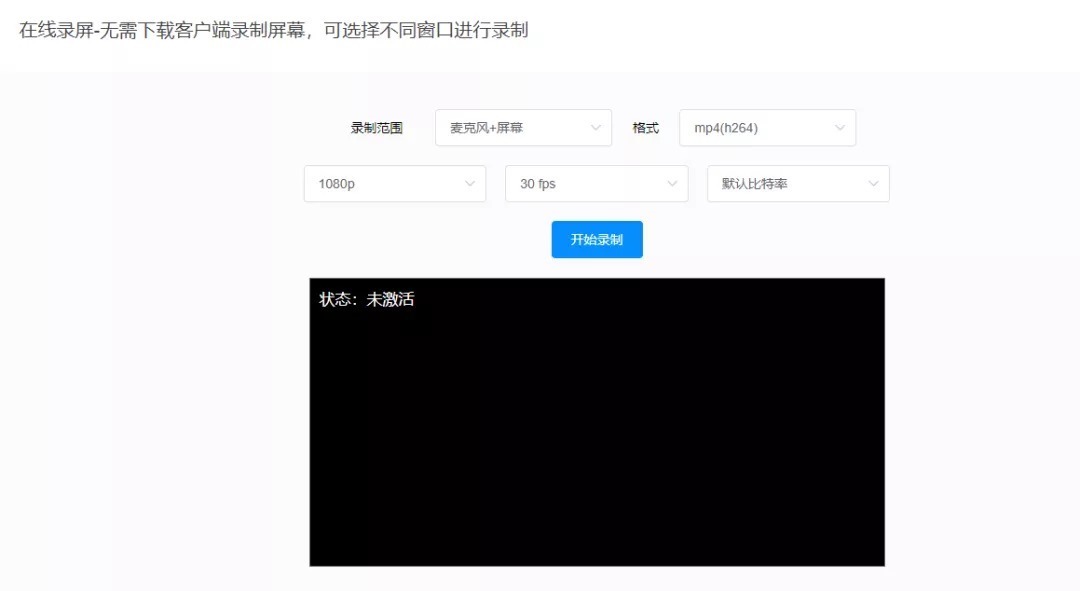Image resolution: width=1080 pixels, height=591 pixels.
Task: Click the black video preview area
Action: pyautogui.click(x=597, y=440)
